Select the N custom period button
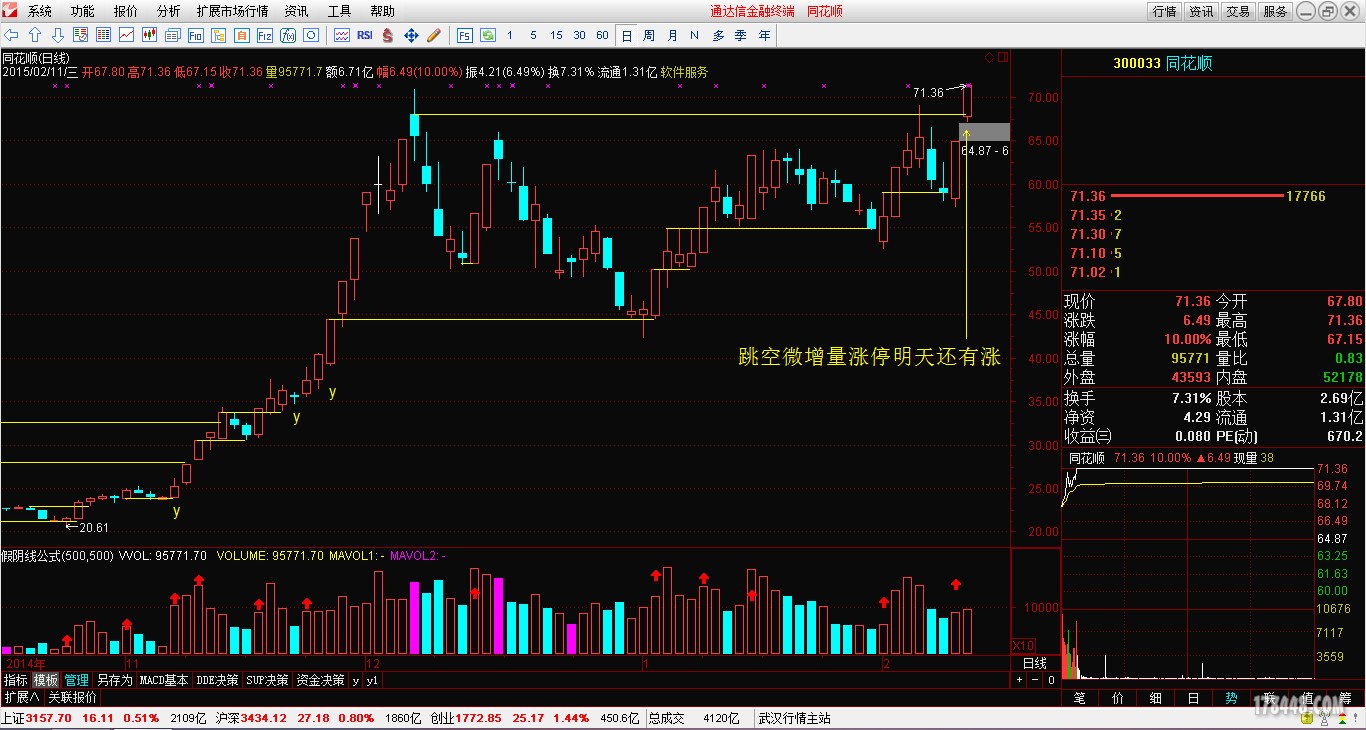 (x=695, y=35)
